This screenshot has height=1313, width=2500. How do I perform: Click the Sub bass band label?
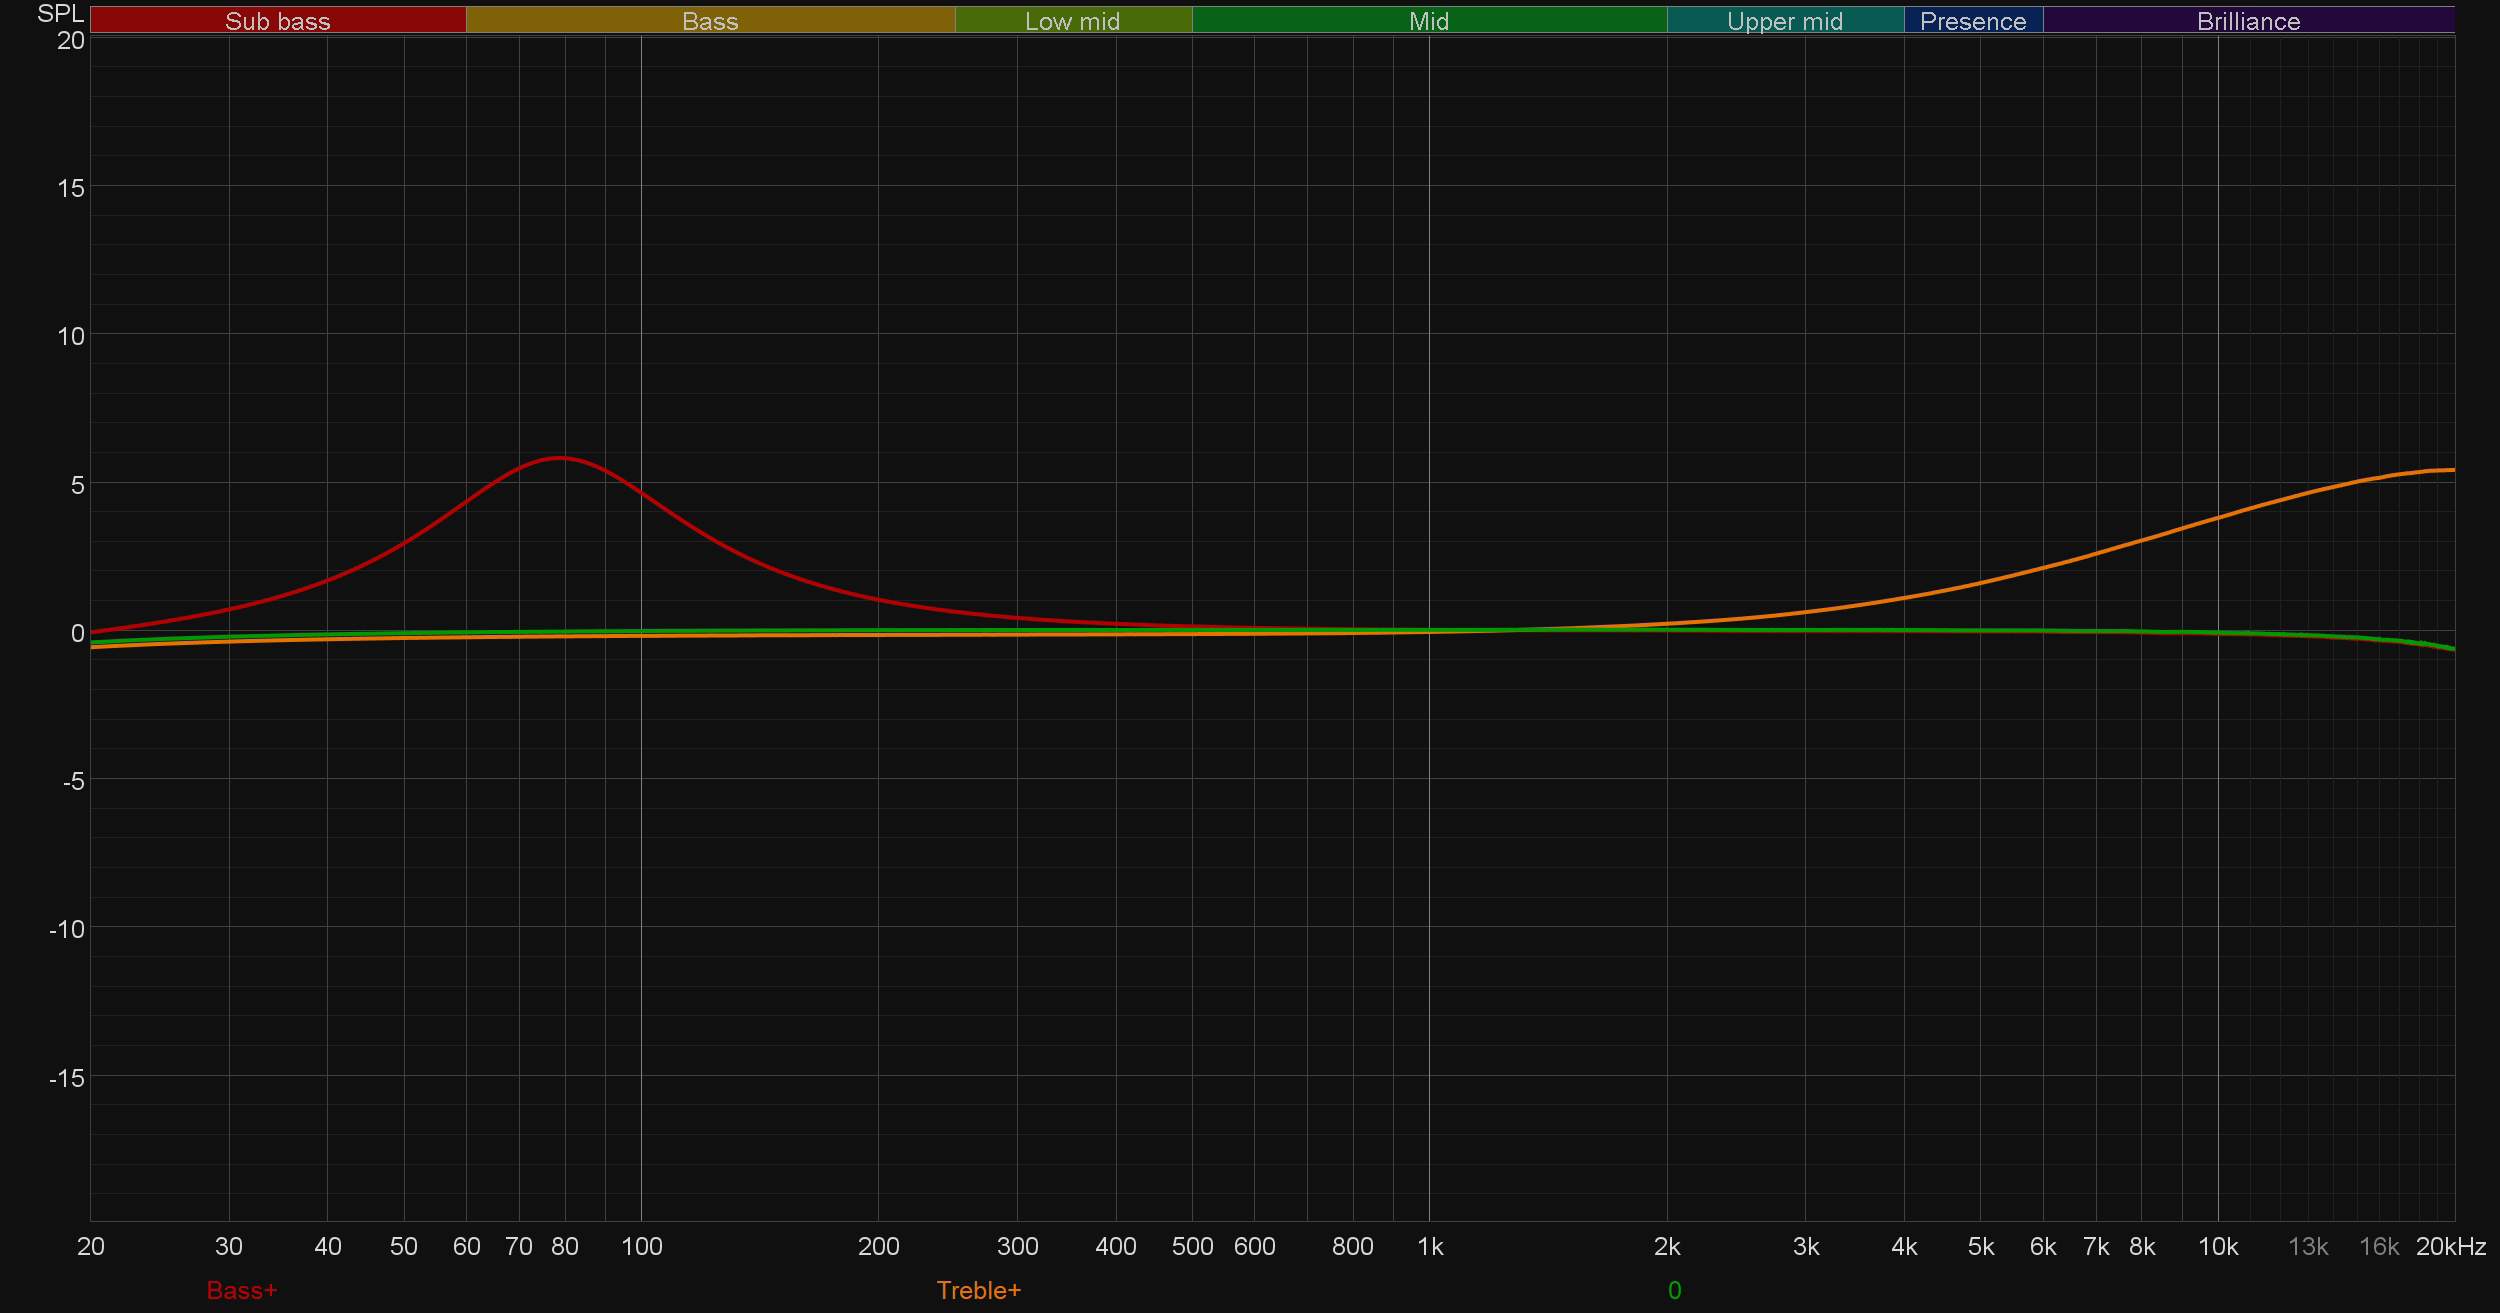pos(277,21)
